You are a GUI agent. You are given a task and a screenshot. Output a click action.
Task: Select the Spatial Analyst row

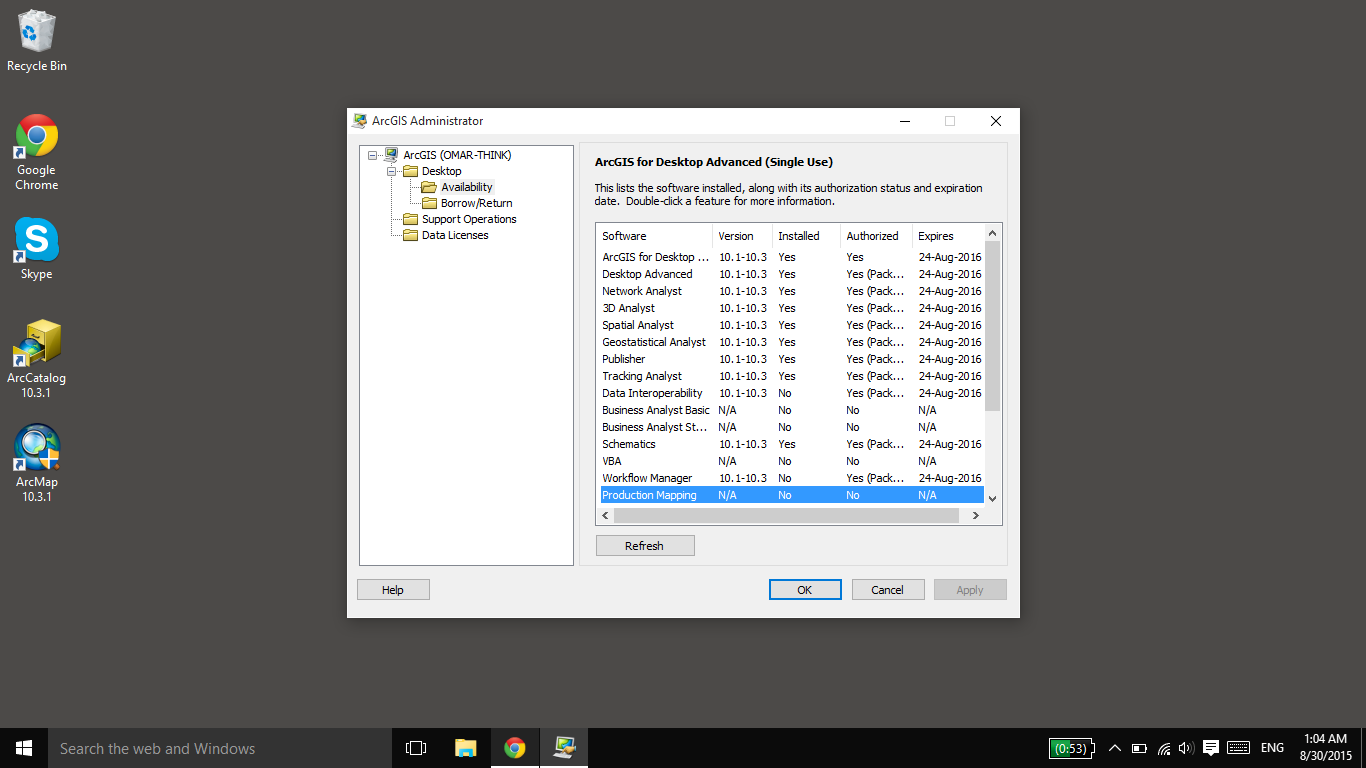791,325
